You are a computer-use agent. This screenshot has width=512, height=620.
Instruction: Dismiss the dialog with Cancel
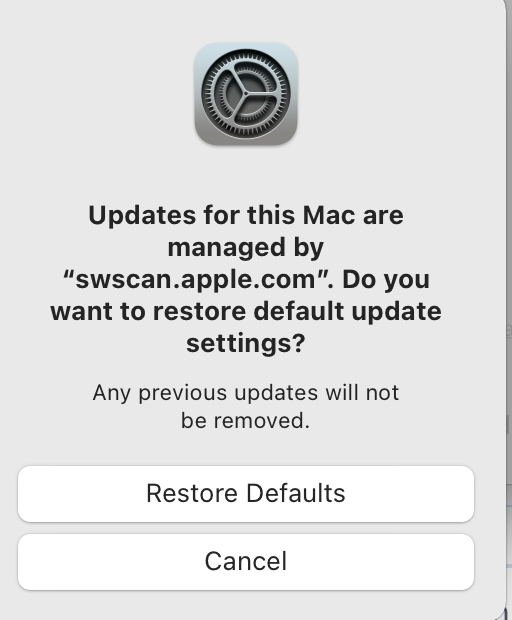246,561
